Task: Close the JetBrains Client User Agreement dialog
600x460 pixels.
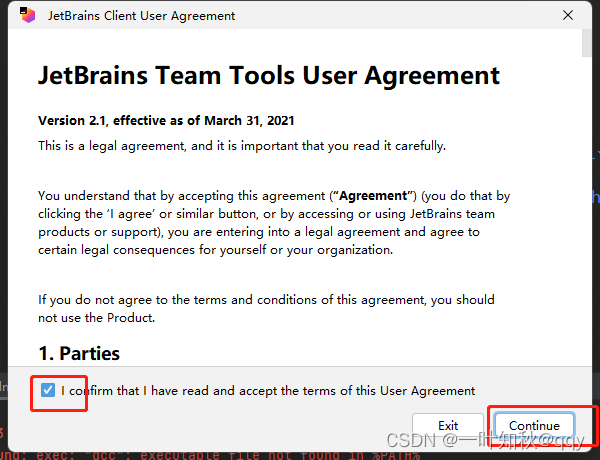Action: coord(568,15)
